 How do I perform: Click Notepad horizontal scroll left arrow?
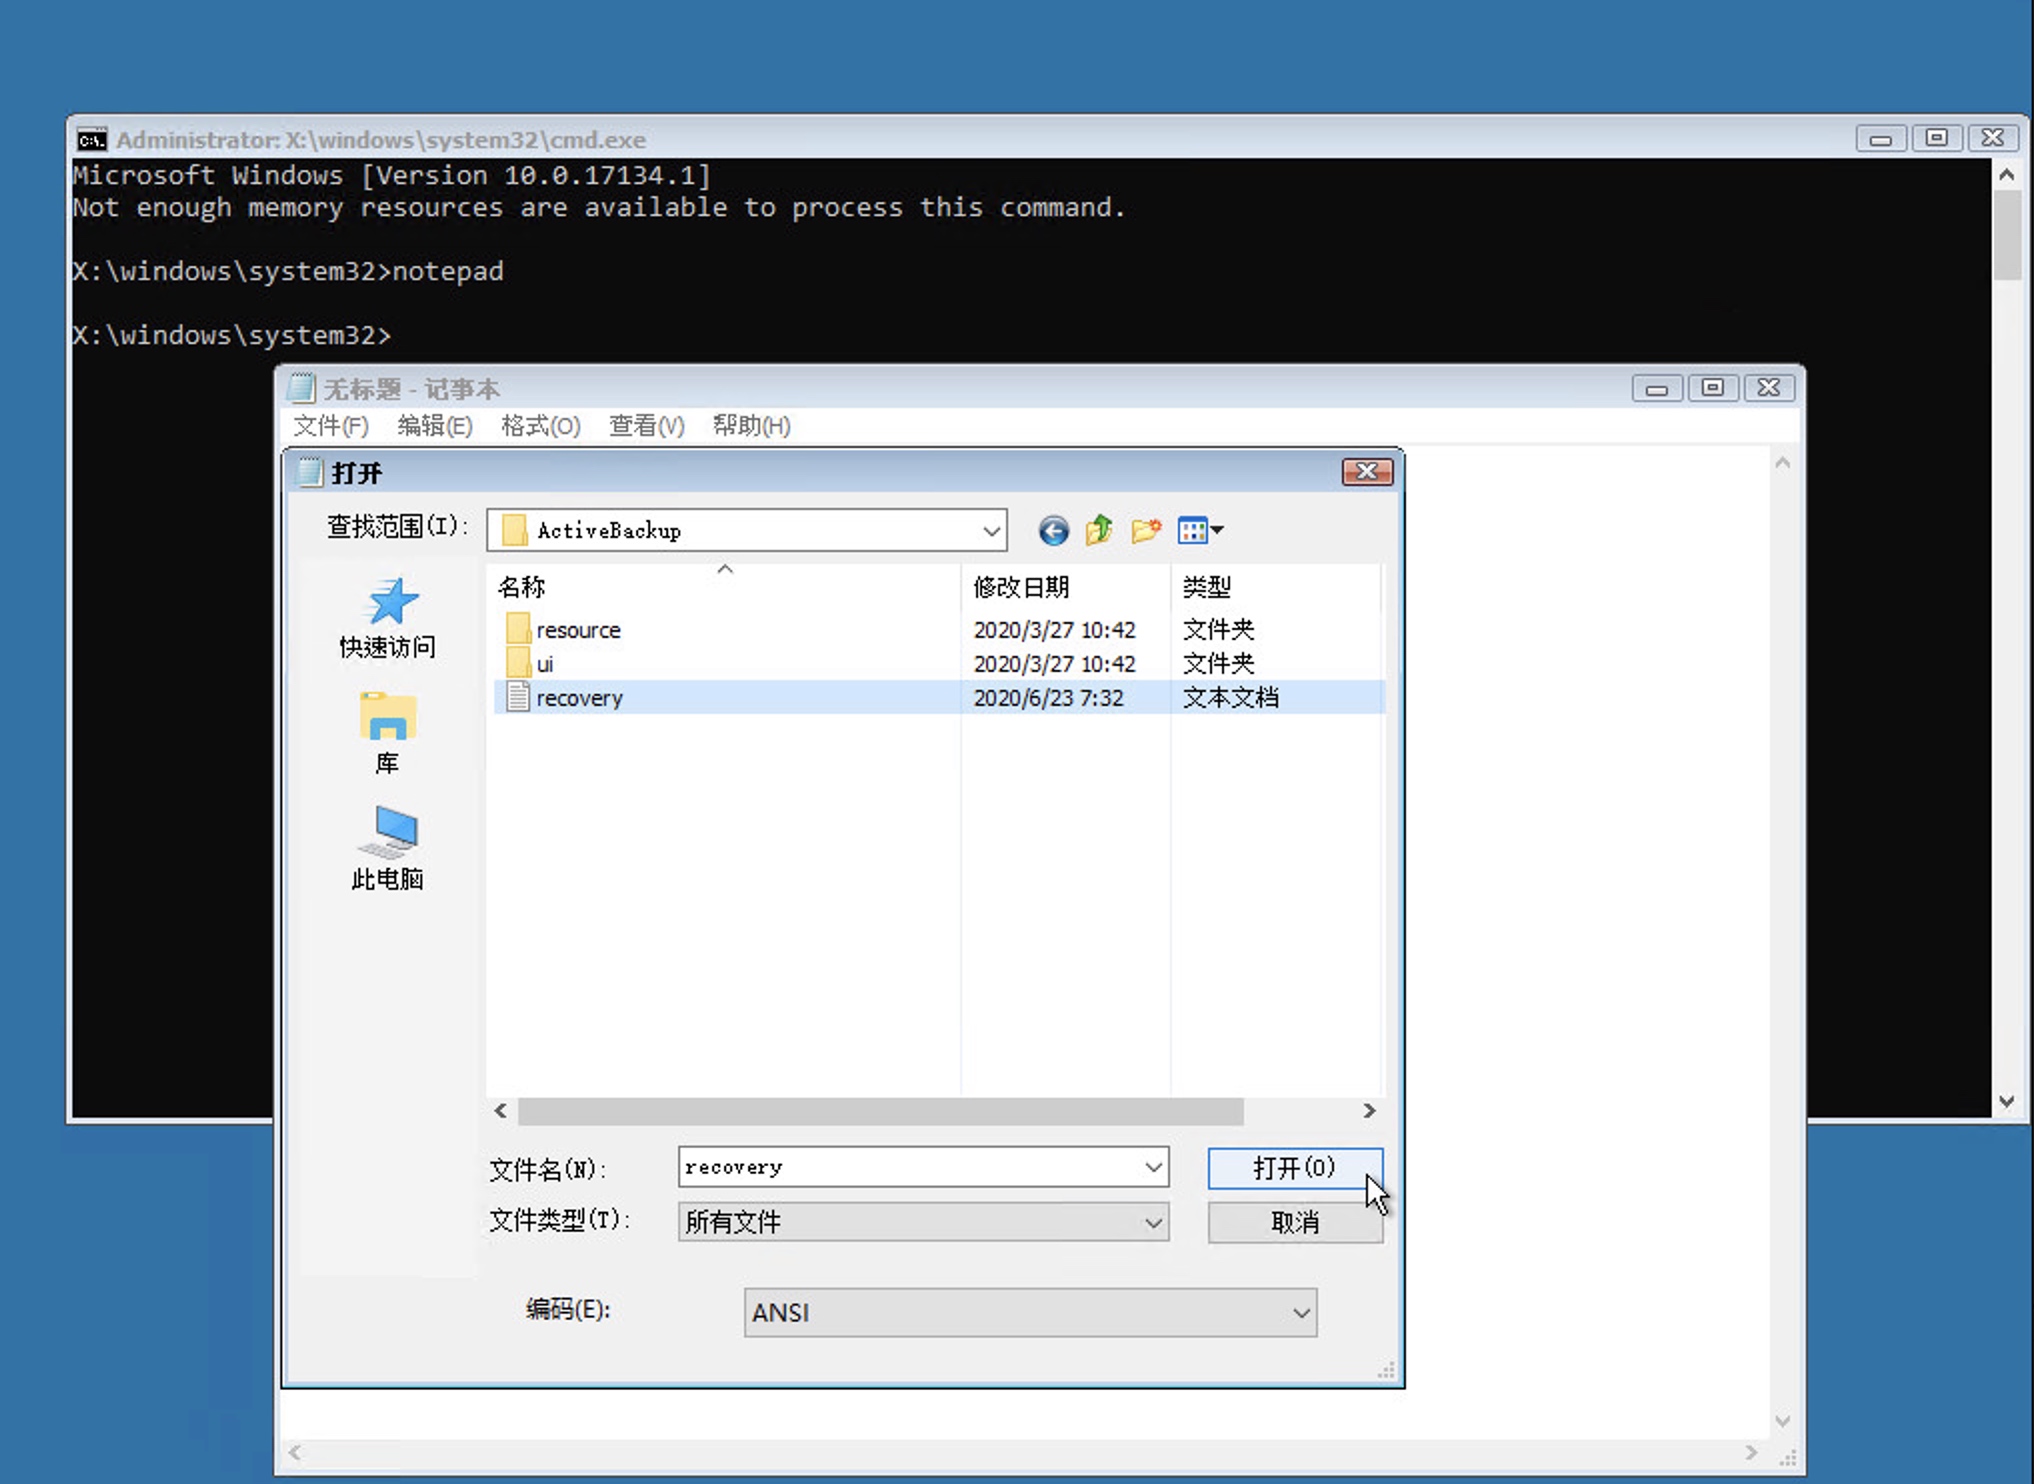(x=294, y=1453)
